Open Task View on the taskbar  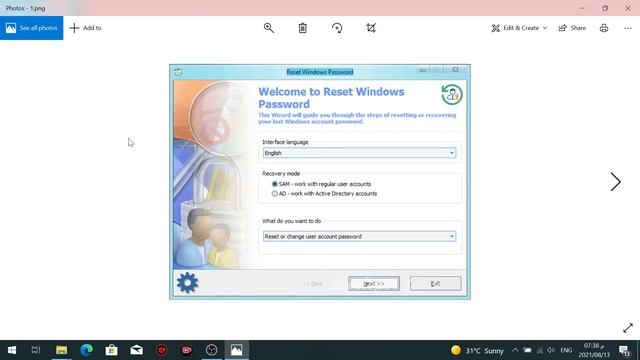[36, 350]
